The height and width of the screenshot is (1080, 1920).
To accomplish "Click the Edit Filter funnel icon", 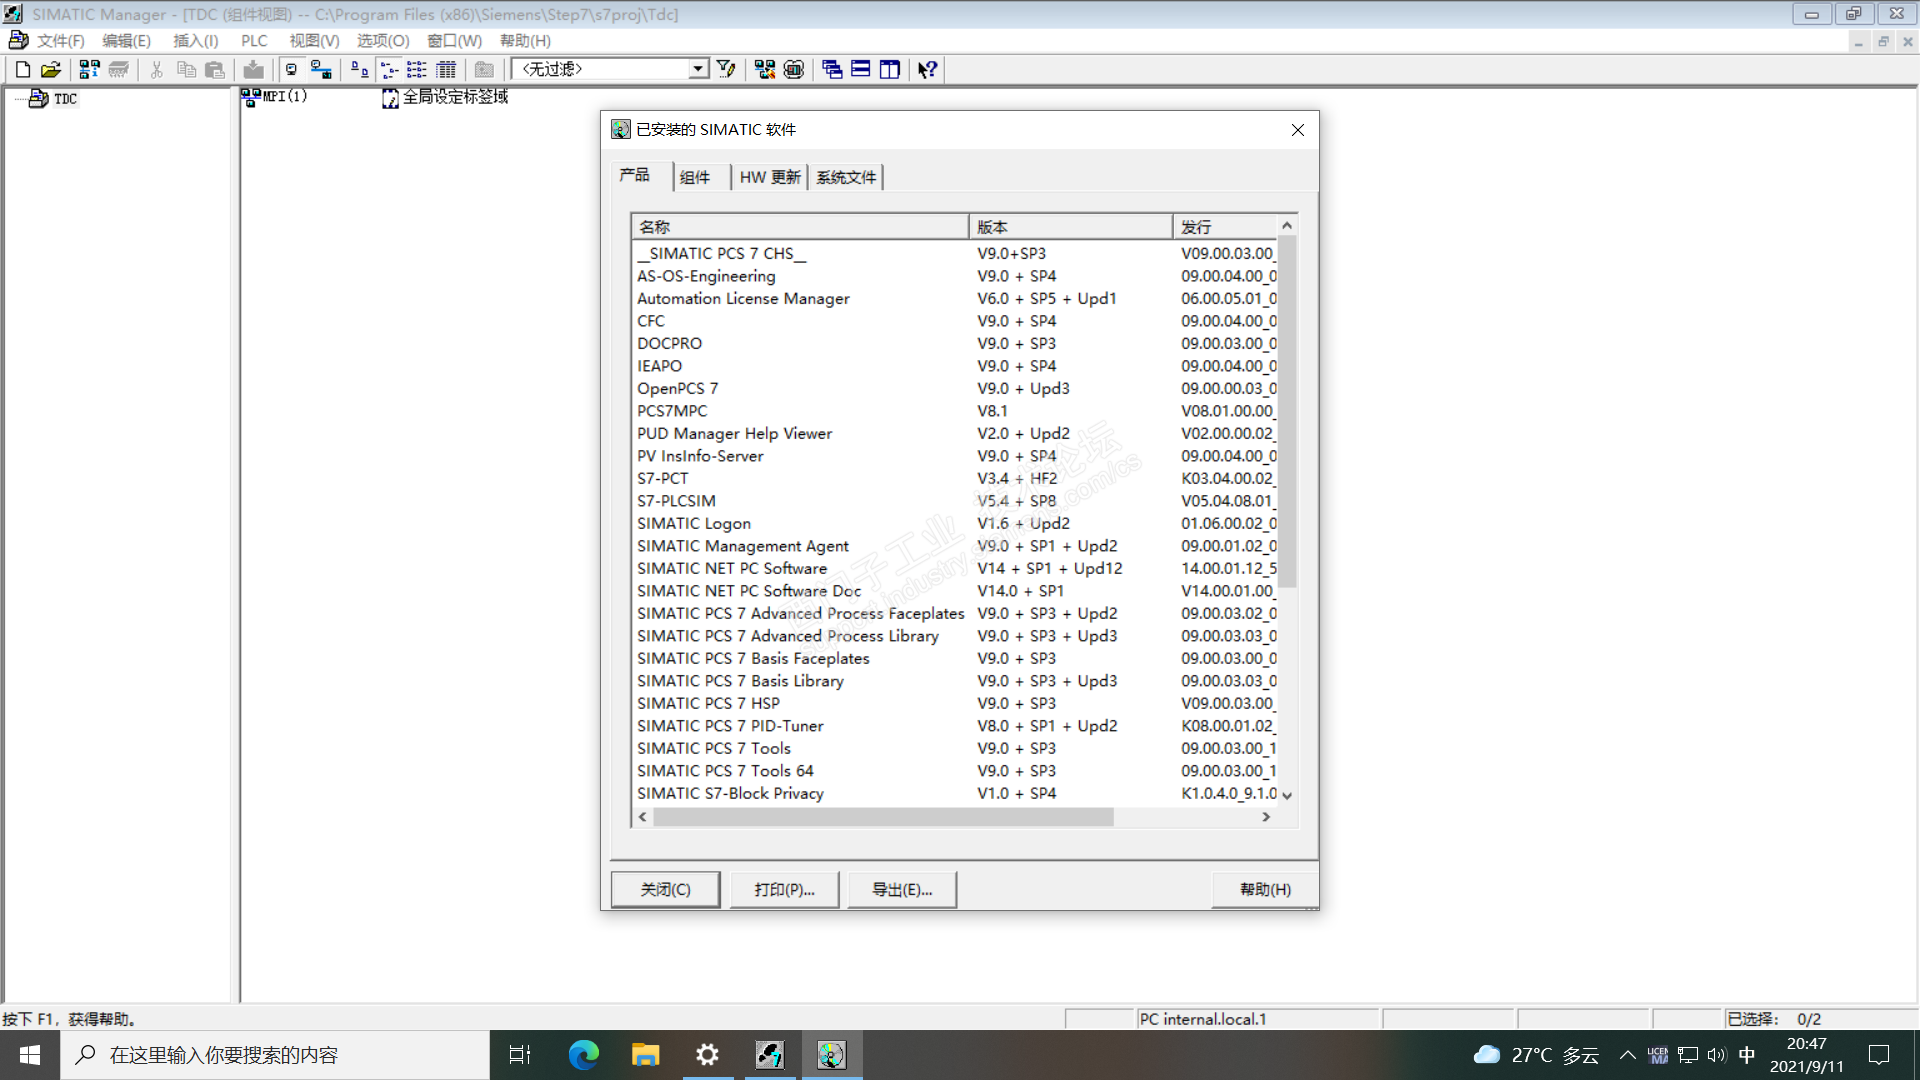I will click(x=727, y=69).
